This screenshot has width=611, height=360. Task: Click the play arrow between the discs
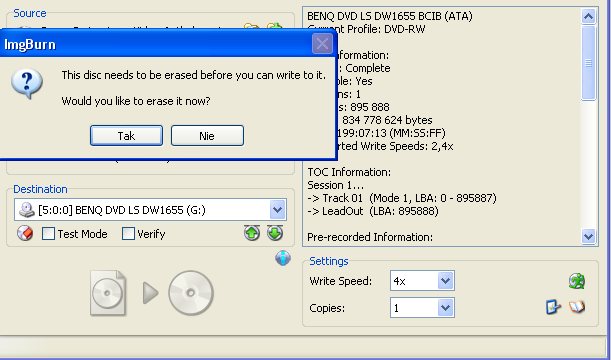[x=150, y=293]
